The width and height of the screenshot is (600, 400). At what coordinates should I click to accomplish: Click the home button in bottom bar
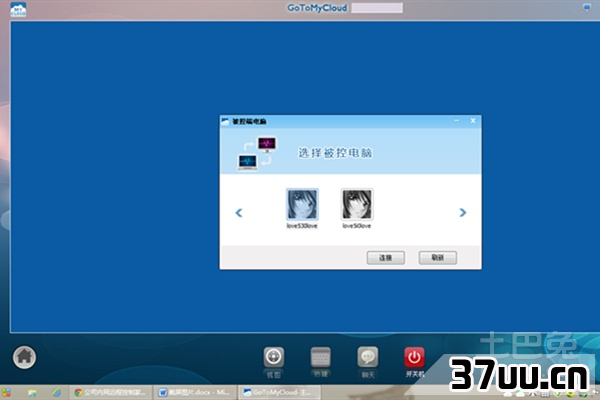point(24,357)
